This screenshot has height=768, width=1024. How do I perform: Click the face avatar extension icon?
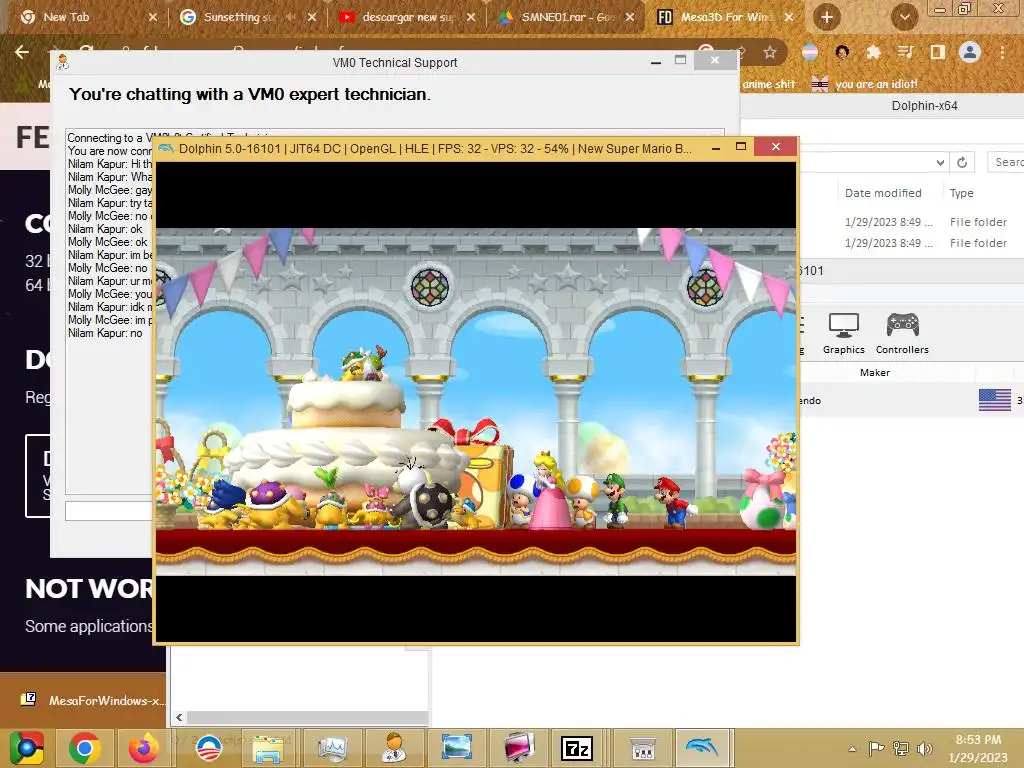tap(842, 52)
